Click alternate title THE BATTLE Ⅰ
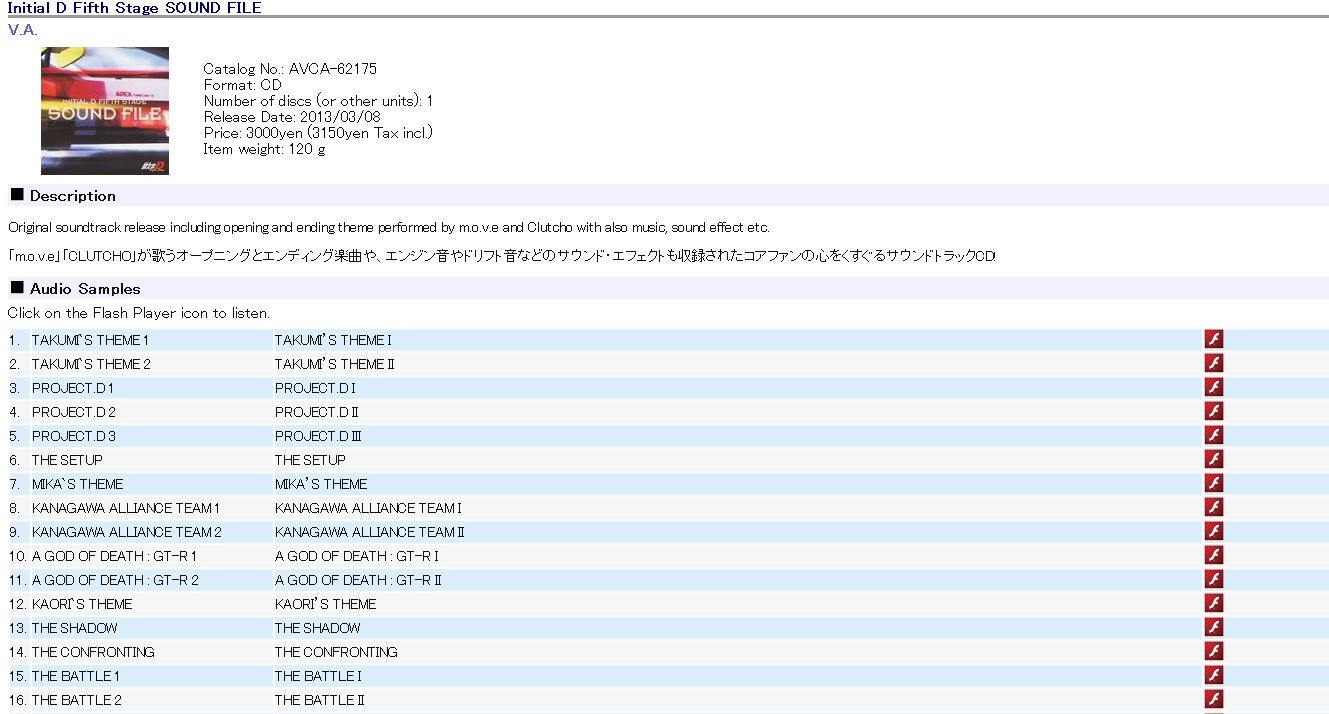Screen dimensions: 1329x714 (318, 676)
